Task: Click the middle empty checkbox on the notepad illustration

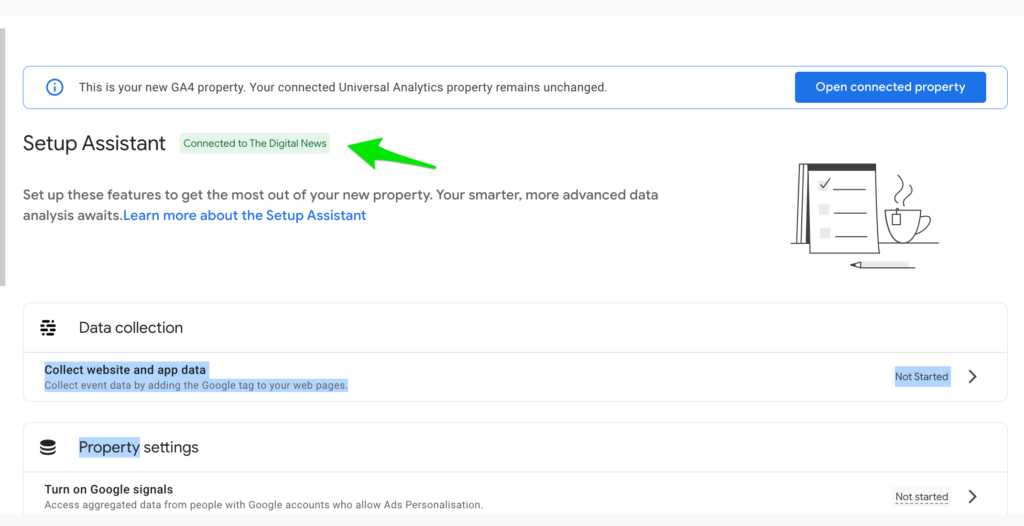Action: pos(824,209)
